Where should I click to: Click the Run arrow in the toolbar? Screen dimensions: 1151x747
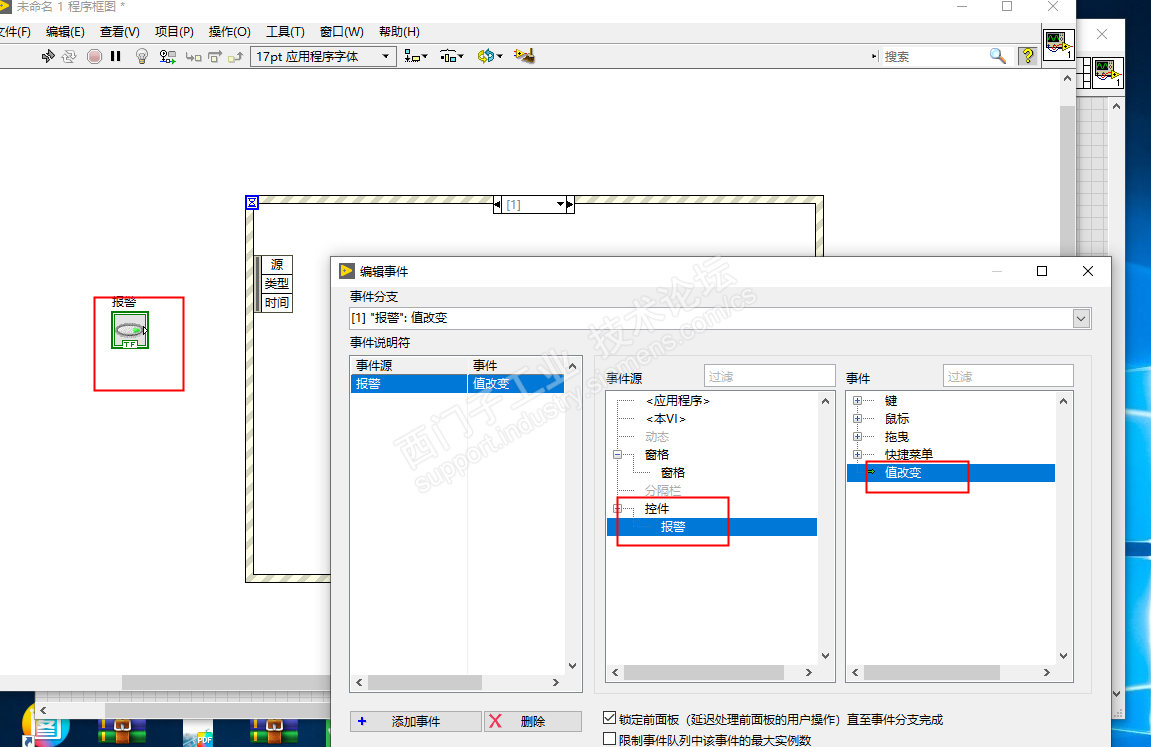tap(48, 57)
